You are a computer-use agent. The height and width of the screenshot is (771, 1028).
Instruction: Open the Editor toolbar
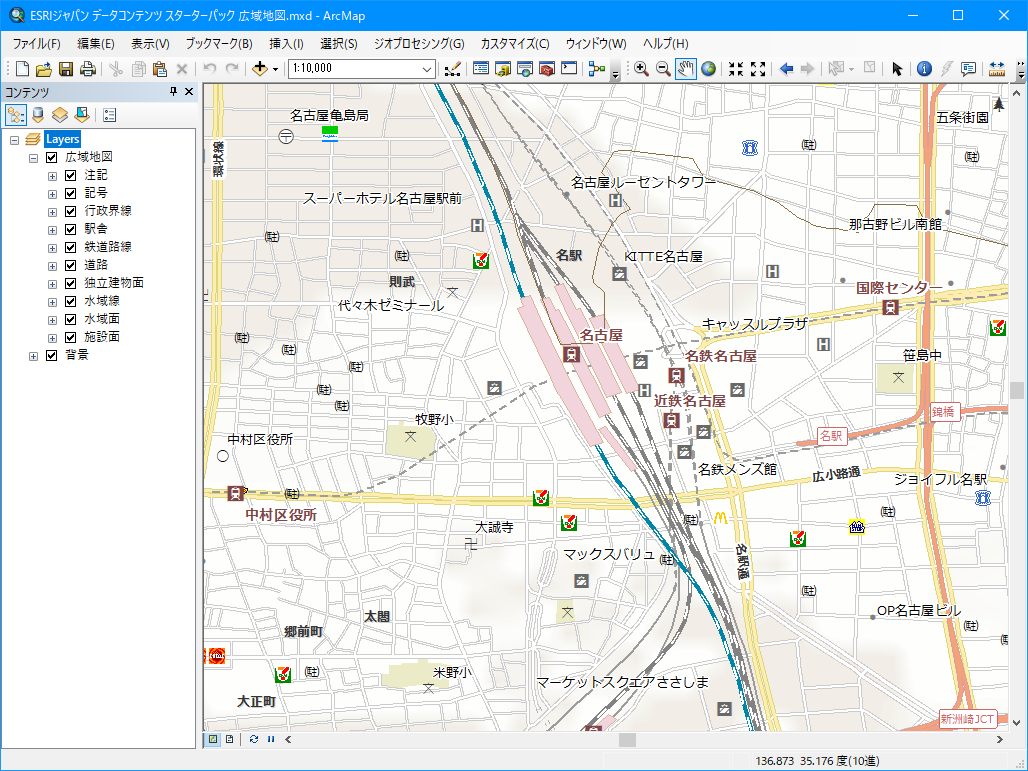pos(452,68)
